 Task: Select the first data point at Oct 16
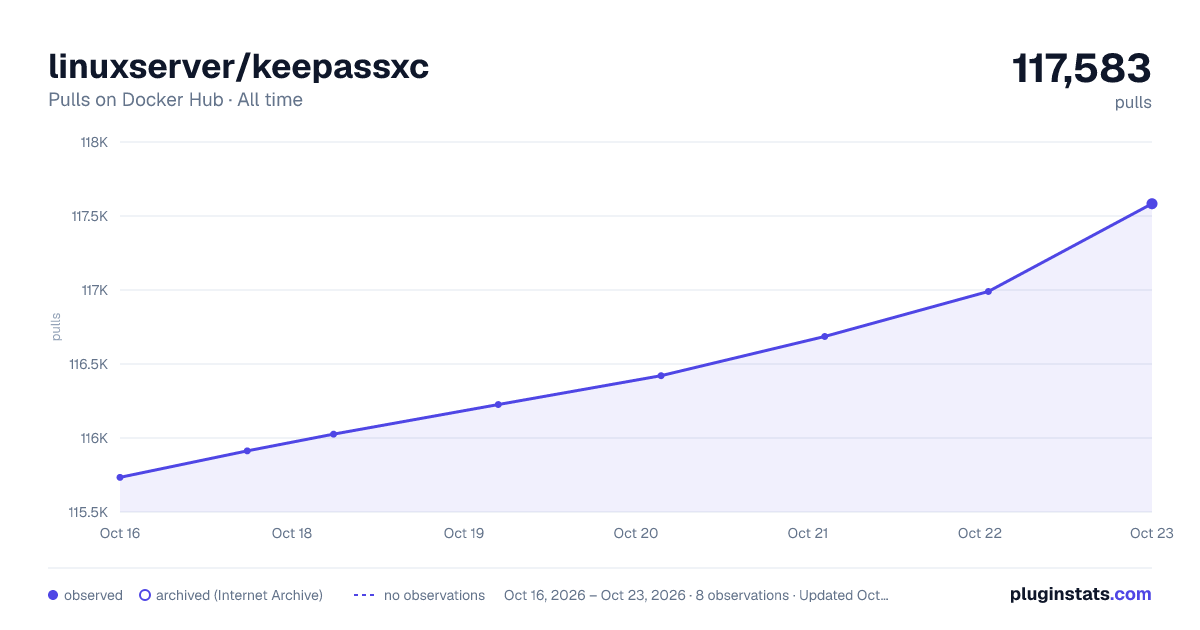click(x=120, y=478)
